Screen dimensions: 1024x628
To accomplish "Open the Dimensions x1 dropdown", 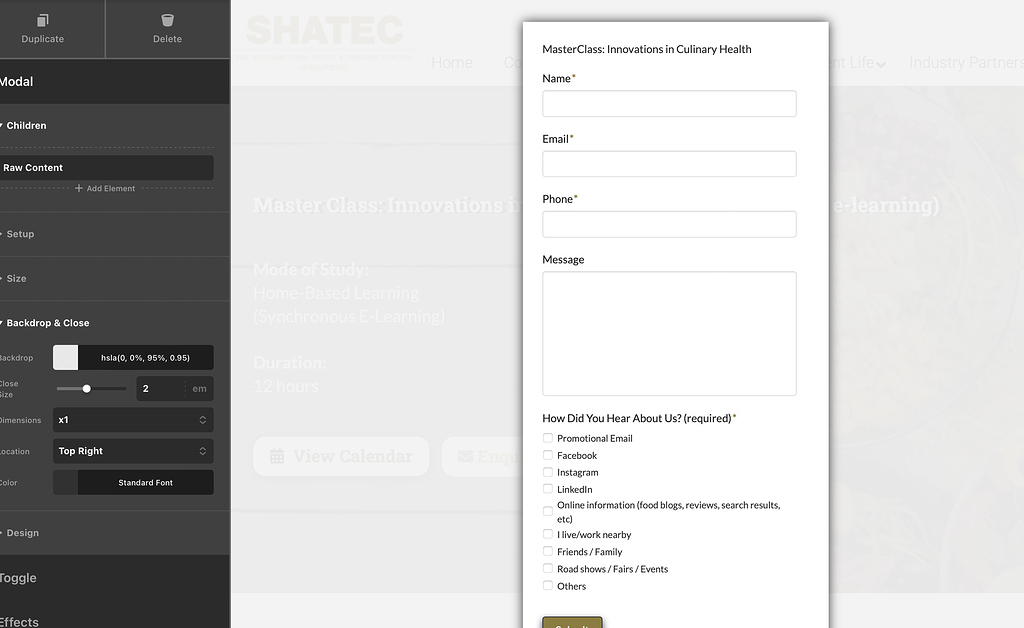I will coord(134,420).
